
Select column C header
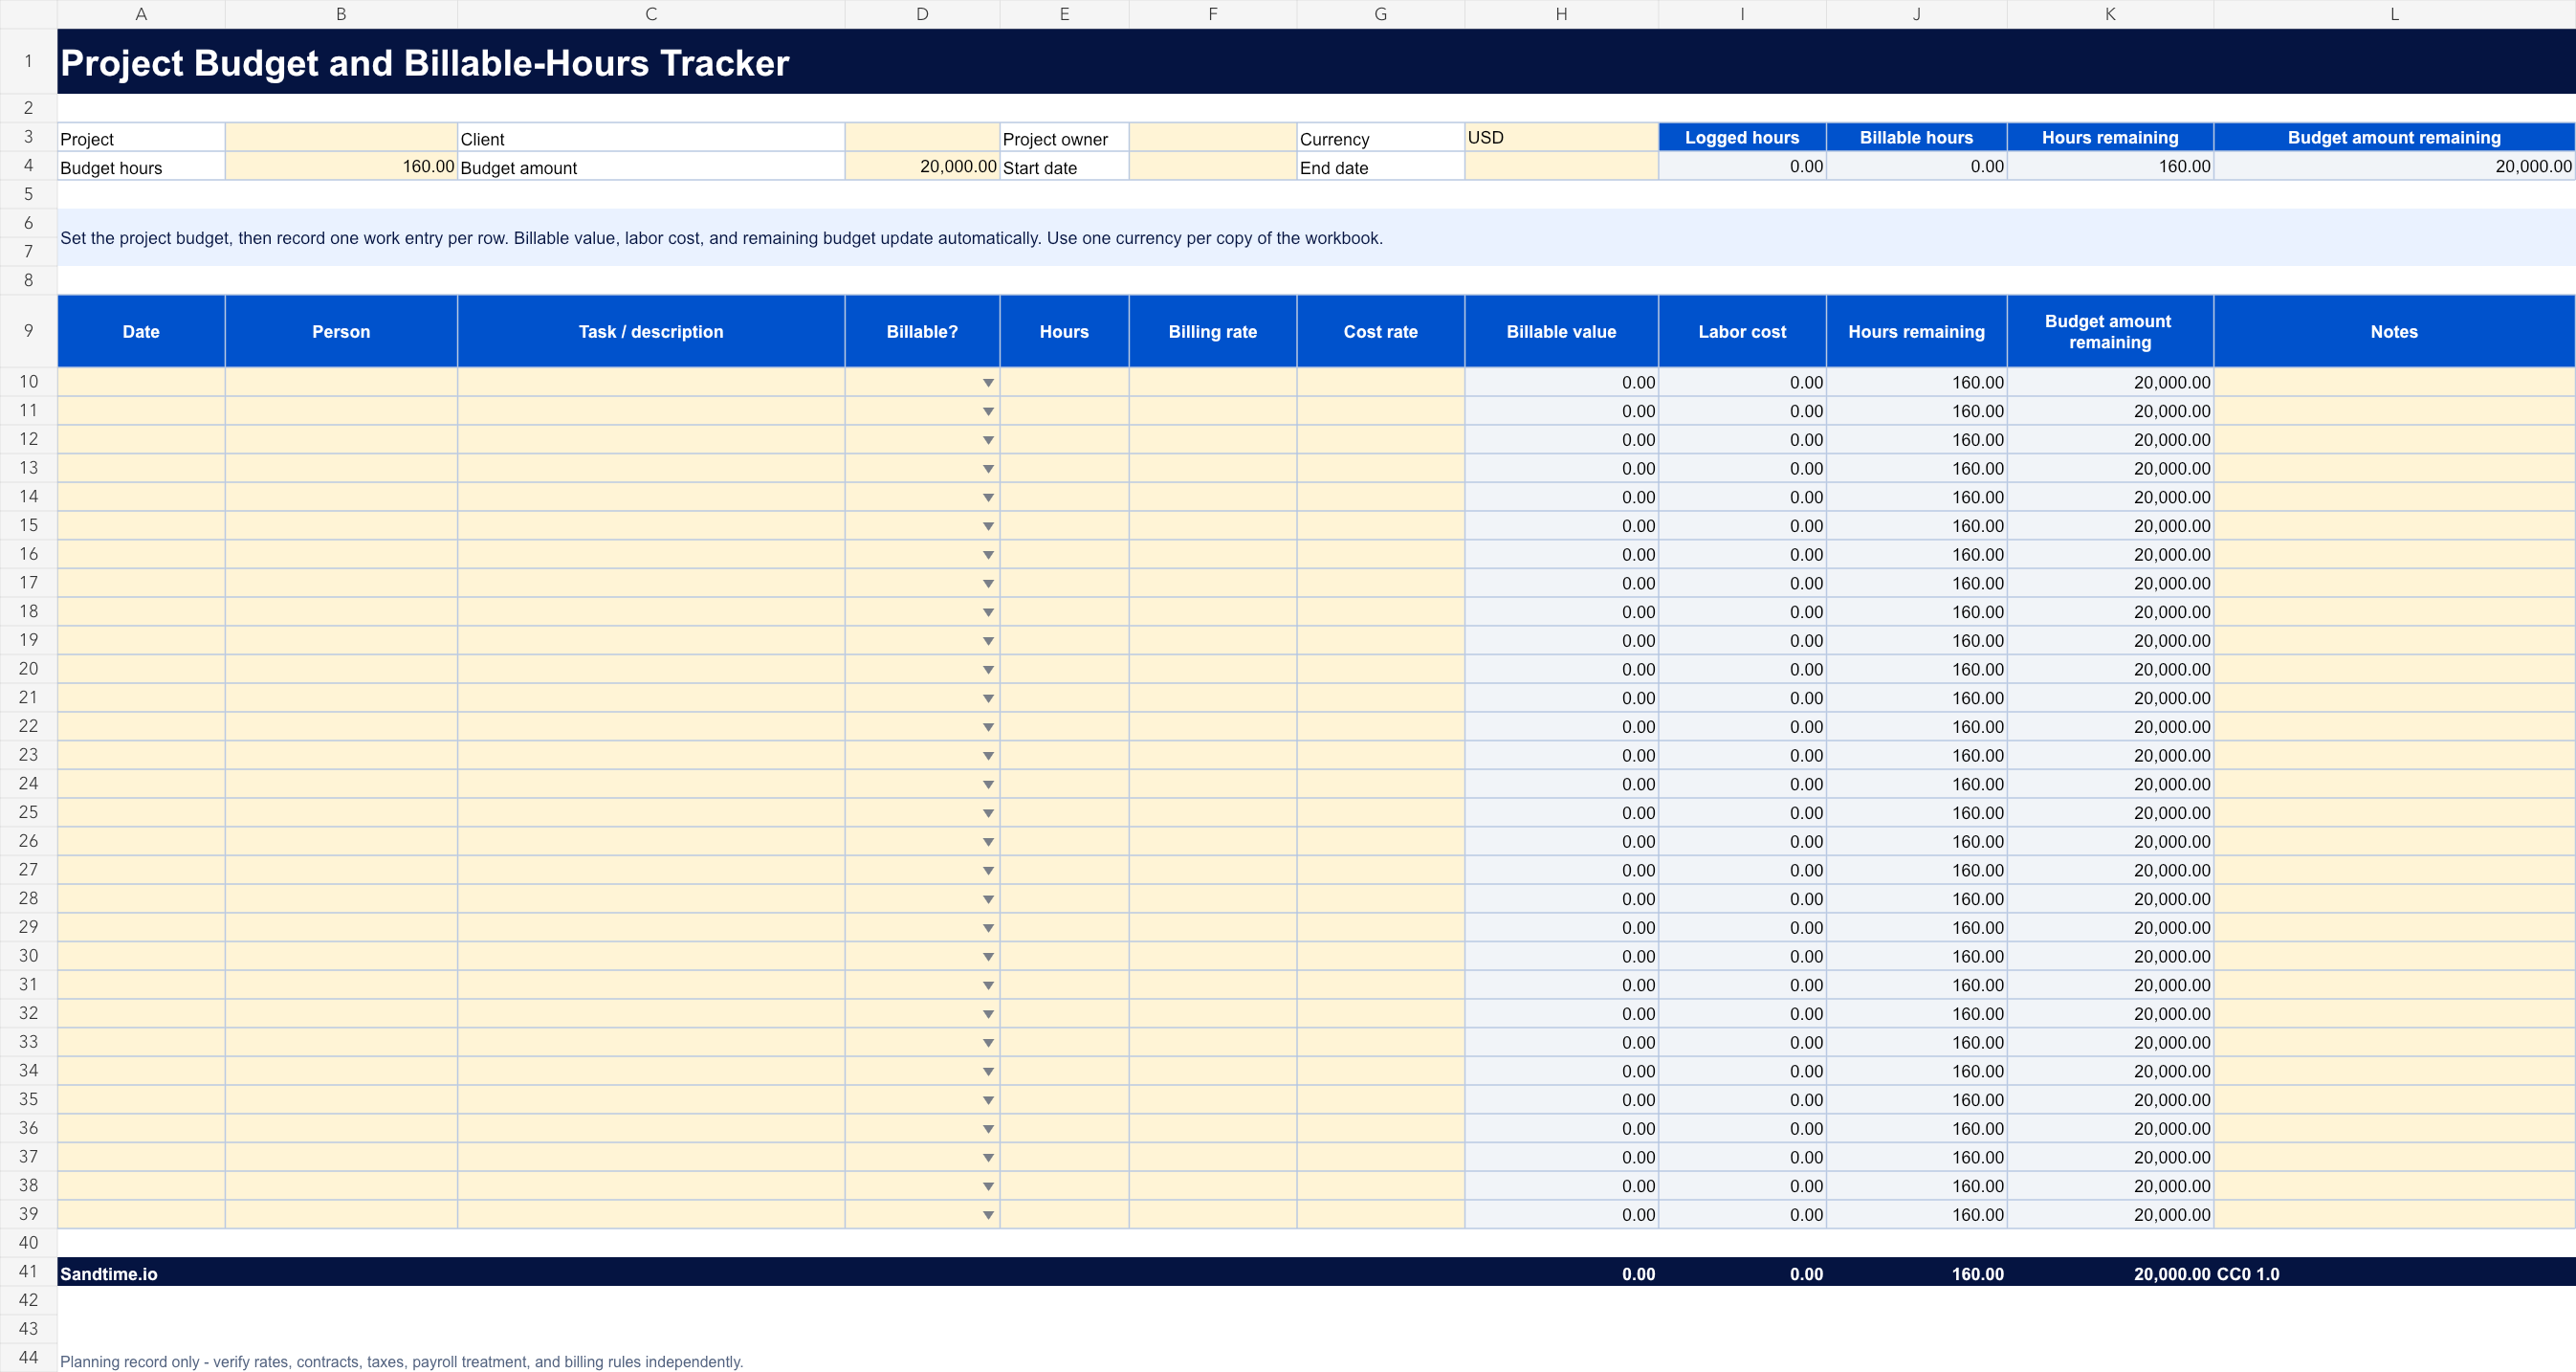(x=651, y=14)
